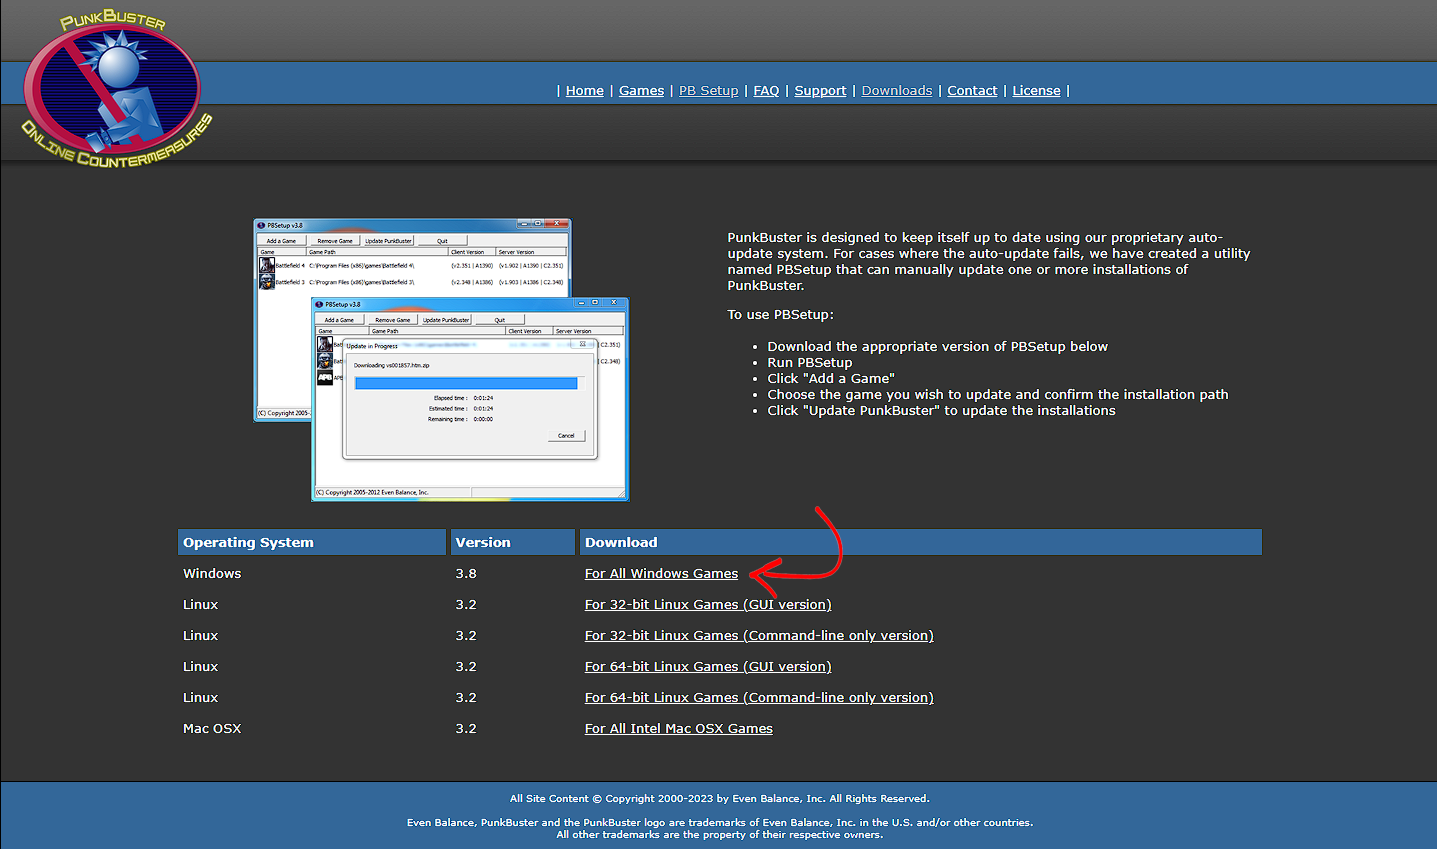Click the 'Click "Add a Game"' bullet
The height and width of the screenshot is (849, 1437).
(x=831, y=379)
